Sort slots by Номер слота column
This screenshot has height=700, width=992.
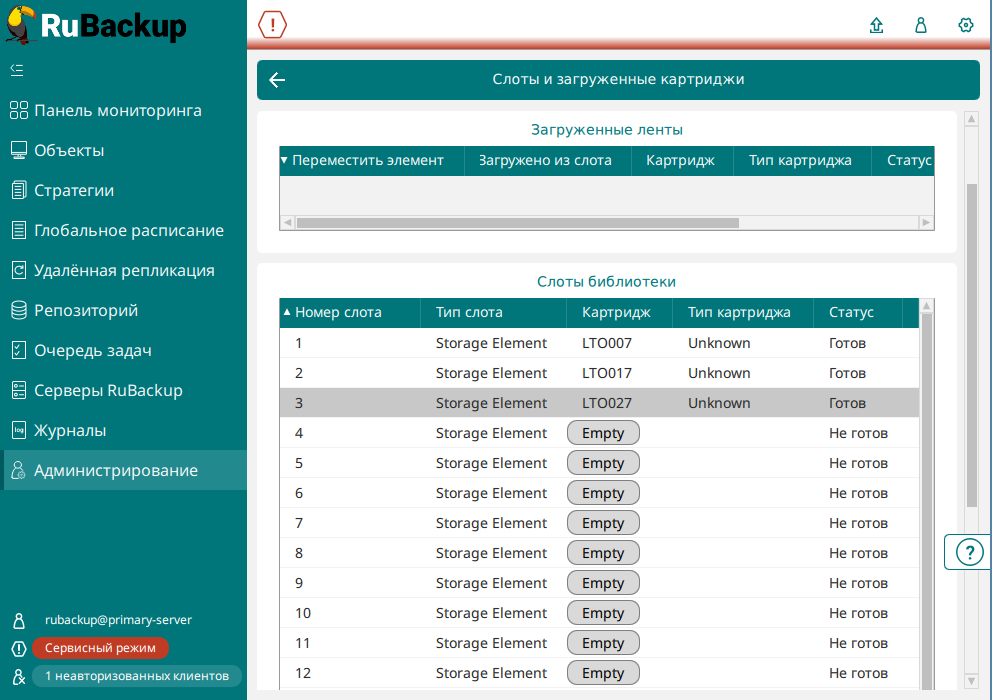click(x=338, y=312)
